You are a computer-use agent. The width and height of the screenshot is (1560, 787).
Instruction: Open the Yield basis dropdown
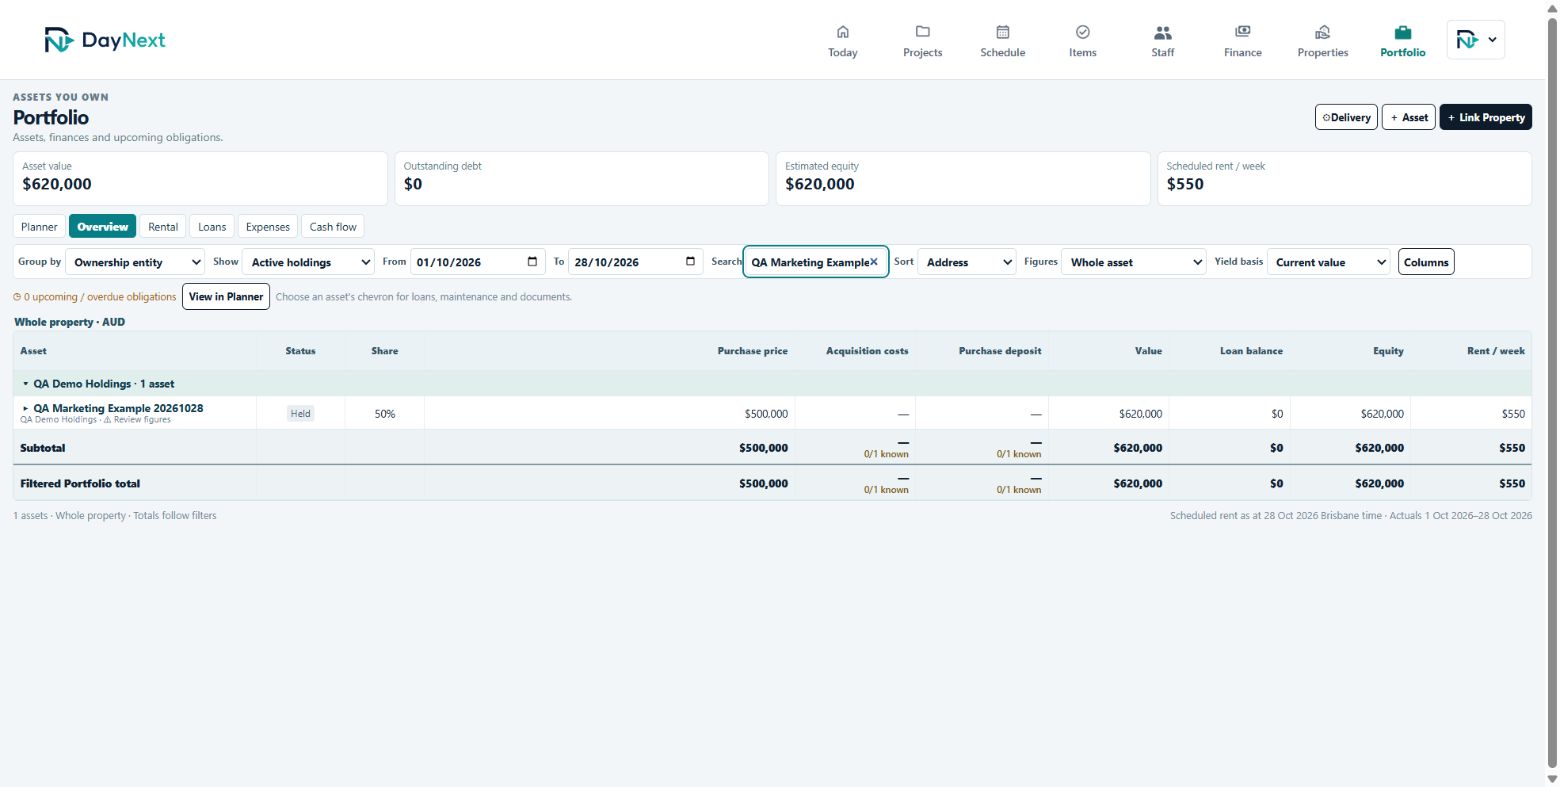point(1328,262)
